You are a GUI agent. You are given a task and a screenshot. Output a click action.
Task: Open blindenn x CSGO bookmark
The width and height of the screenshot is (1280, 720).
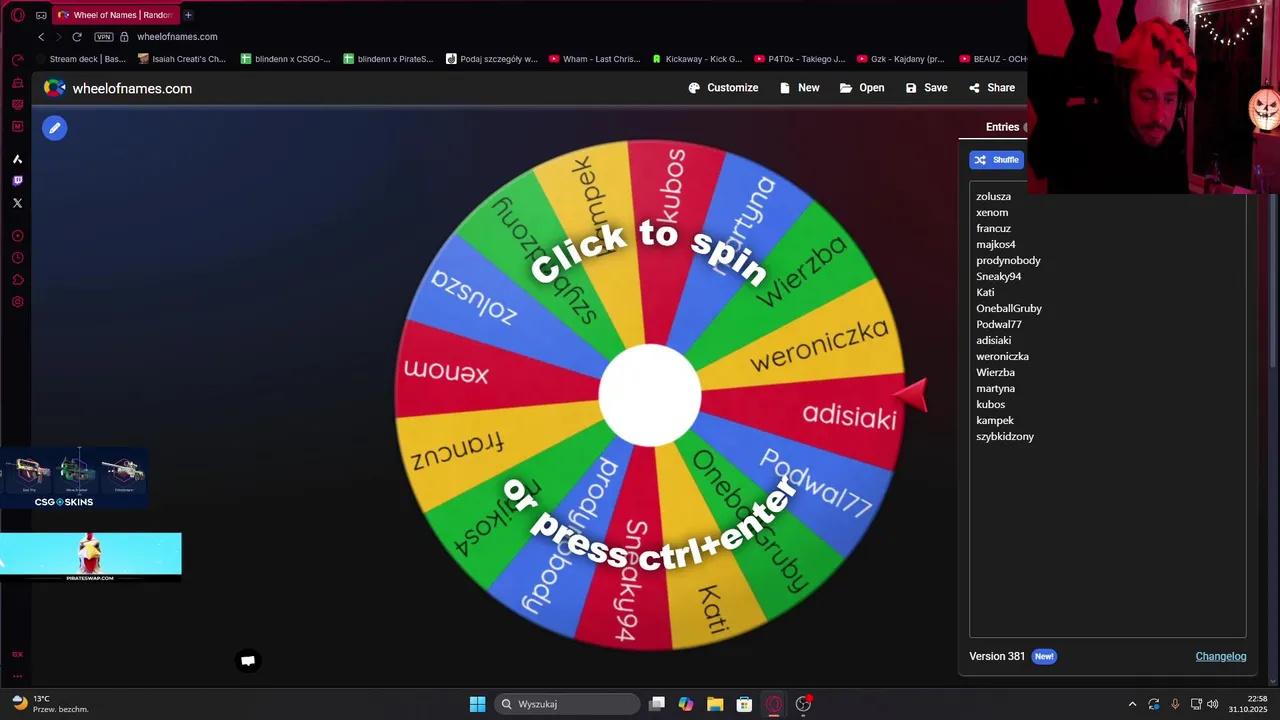286,59
